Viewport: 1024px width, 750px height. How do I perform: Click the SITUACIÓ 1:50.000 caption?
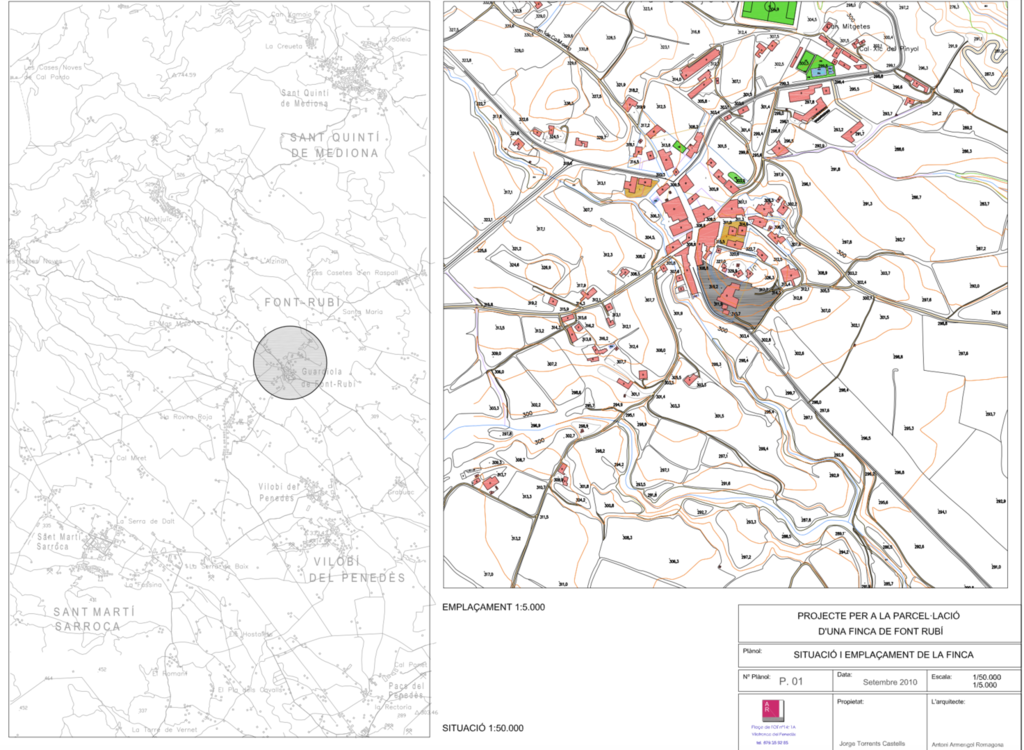(x=483, y=728)
